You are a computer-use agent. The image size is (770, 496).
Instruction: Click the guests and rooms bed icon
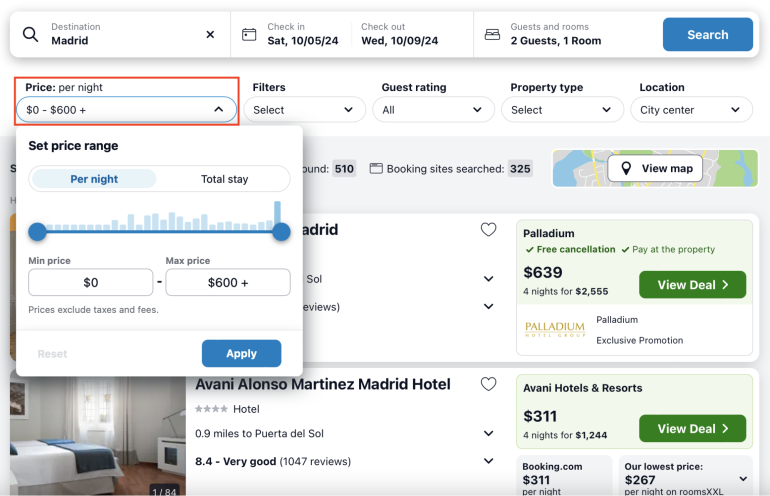(492, 34)
